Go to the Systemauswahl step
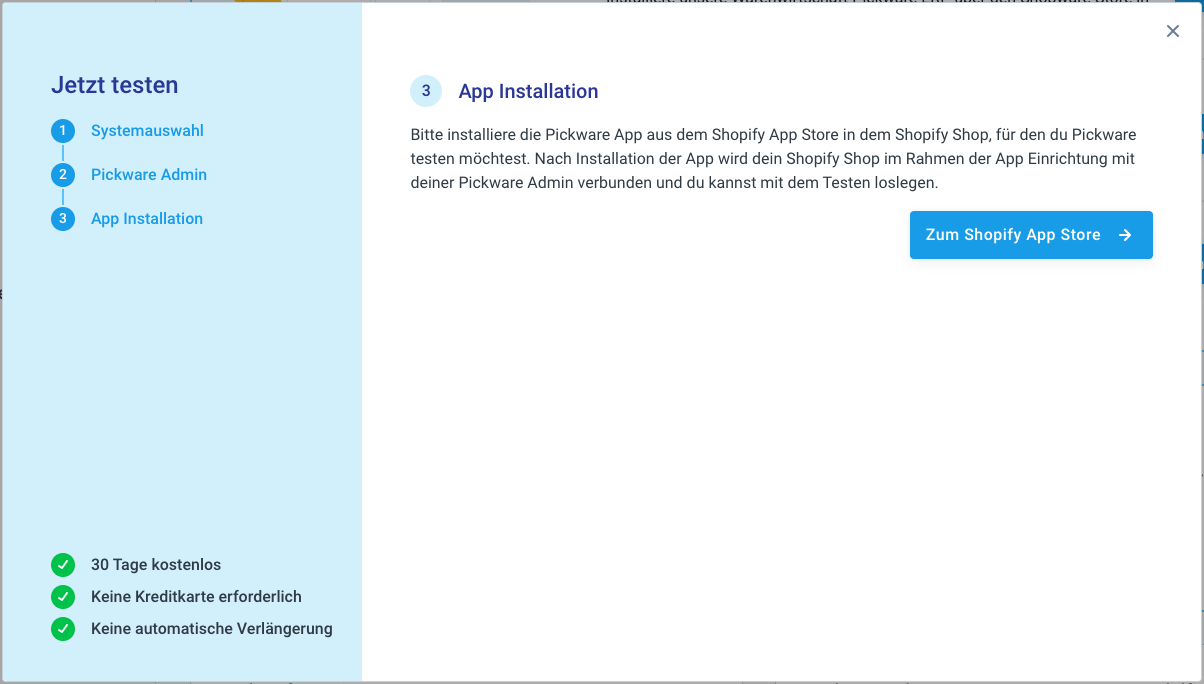This screenshot has height=684, width=1204. (x=147, y=131)
